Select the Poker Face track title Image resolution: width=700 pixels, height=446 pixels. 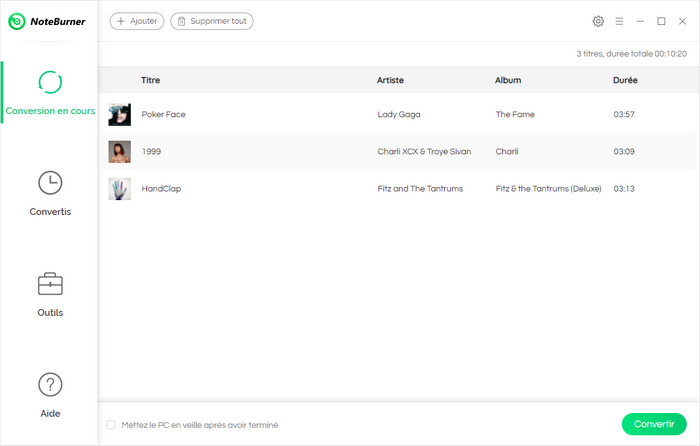(x=163, y=114)
